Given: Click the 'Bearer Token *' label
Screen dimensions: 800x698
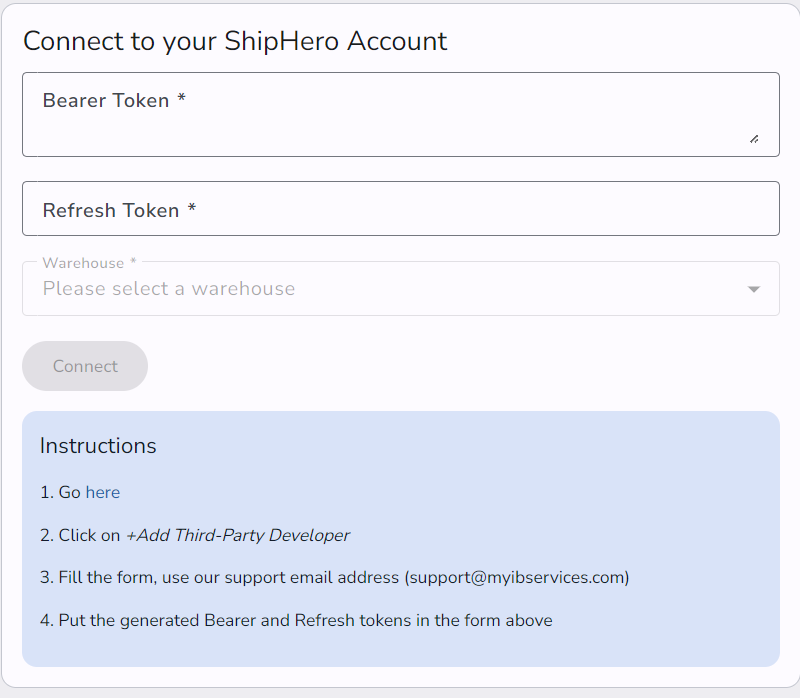Looking at the screenshot, I should [114, 101].
